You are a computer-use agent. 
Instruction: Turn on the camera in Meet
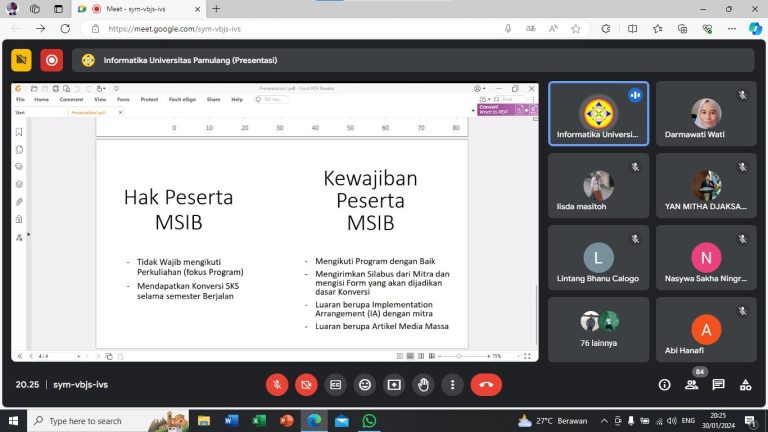coord(306,384)
